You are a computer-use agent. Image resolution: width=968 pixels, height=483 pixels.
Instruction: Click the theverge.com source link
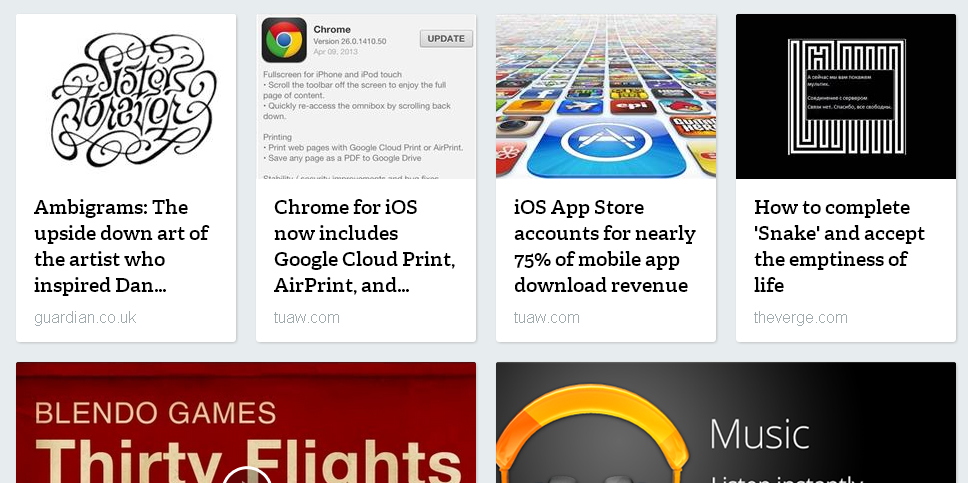click(801, 317)
